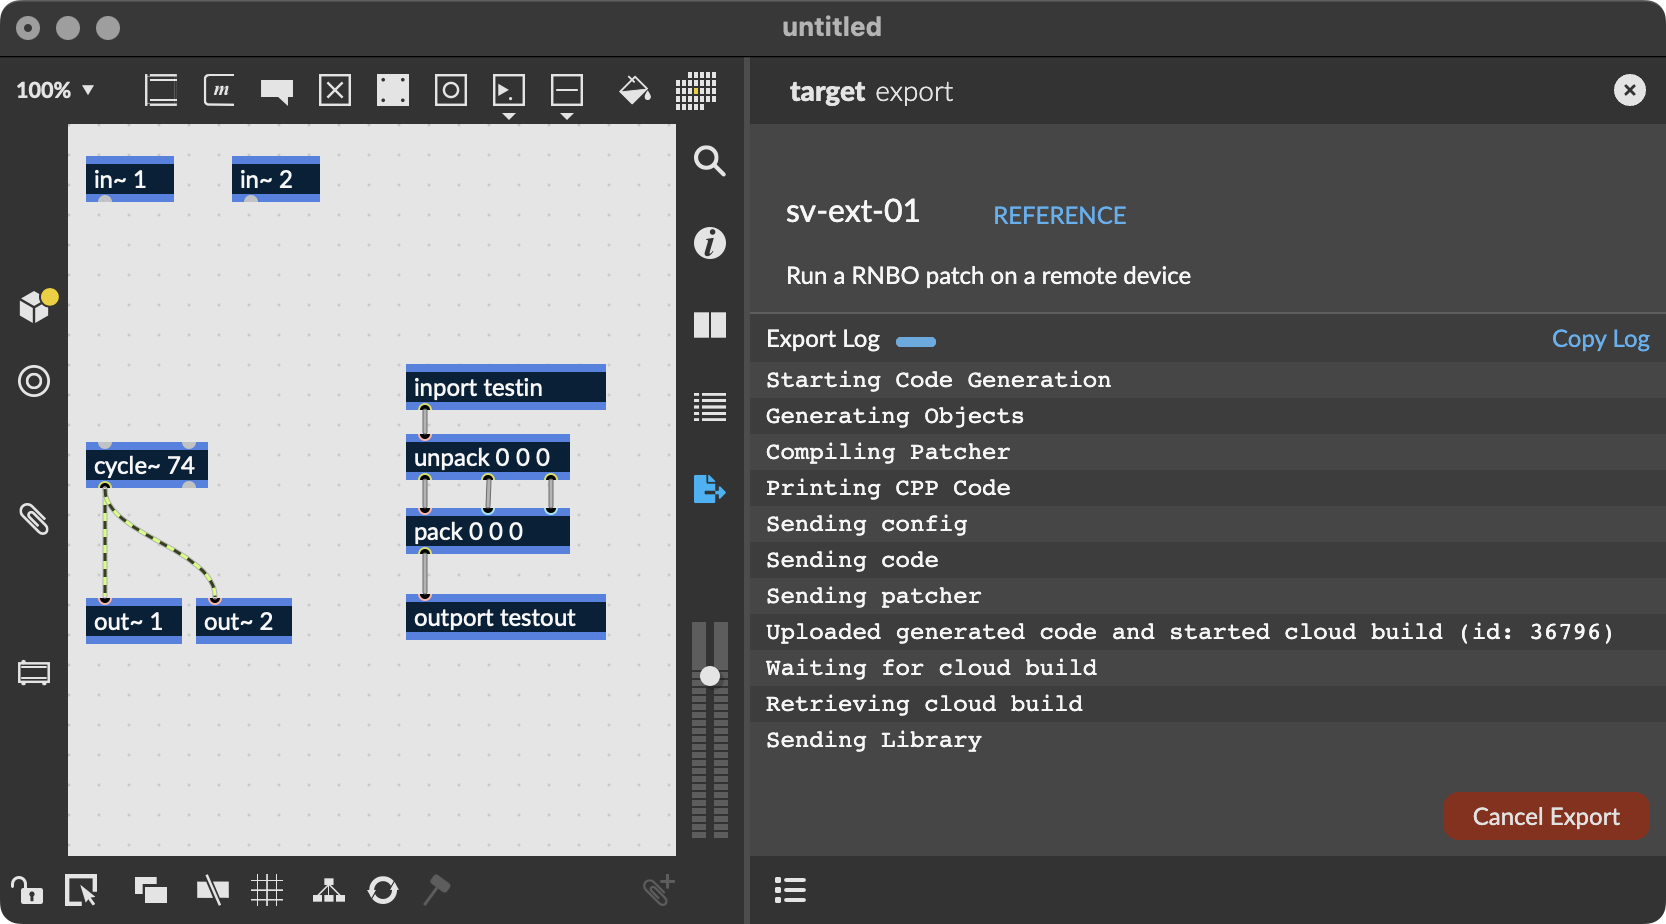Image resolution: width=1666 pixels, height=924 pixels.
Task: Open the paint bucket format palette
Action: [x=635, y=90]
